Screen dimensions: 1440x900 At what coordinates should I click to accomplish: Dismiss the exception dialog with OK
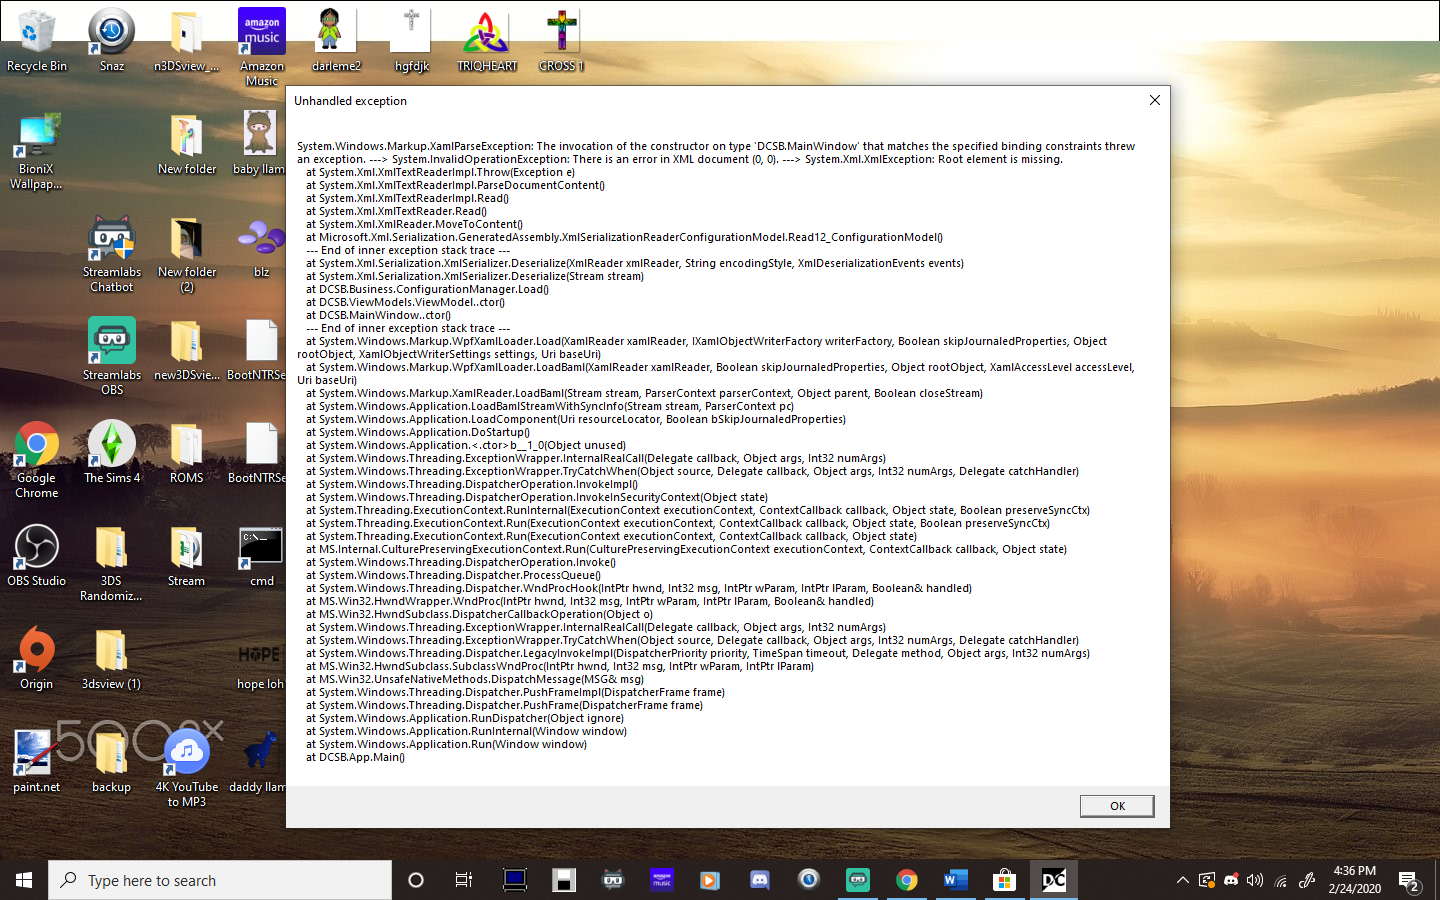pyautogui.click(x=1116, y=806)
